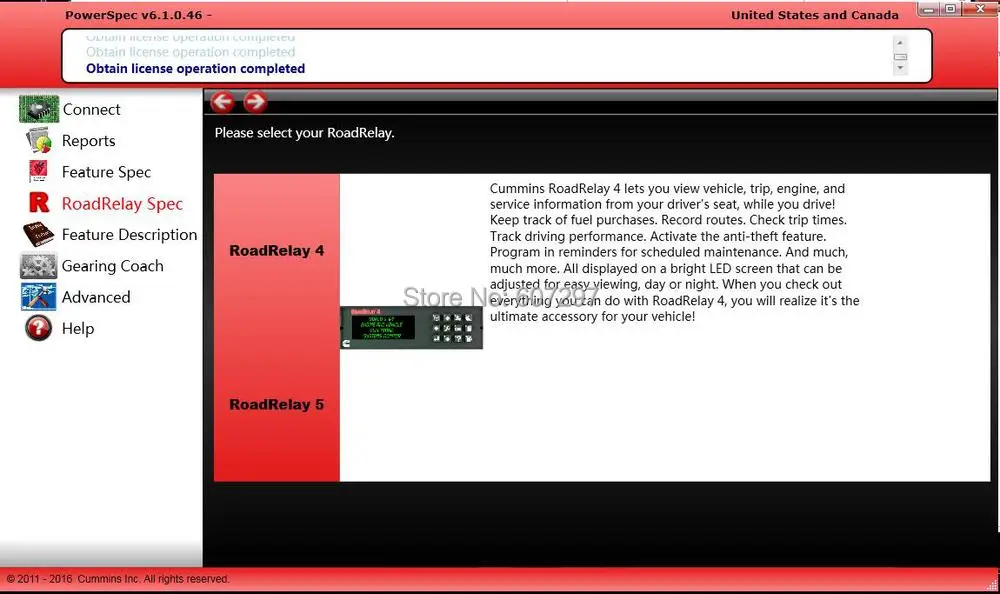Close the PowerSpec window
The height and width of the screenshot is (594, 1000).
pyautogui.click(x=980, y=8)
